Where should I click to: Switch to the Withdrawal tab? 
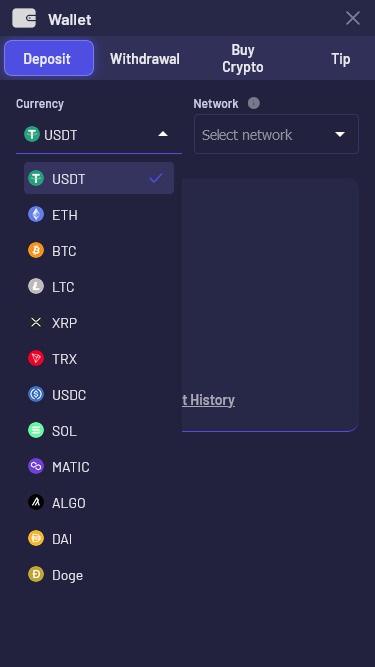click(145, 59)
